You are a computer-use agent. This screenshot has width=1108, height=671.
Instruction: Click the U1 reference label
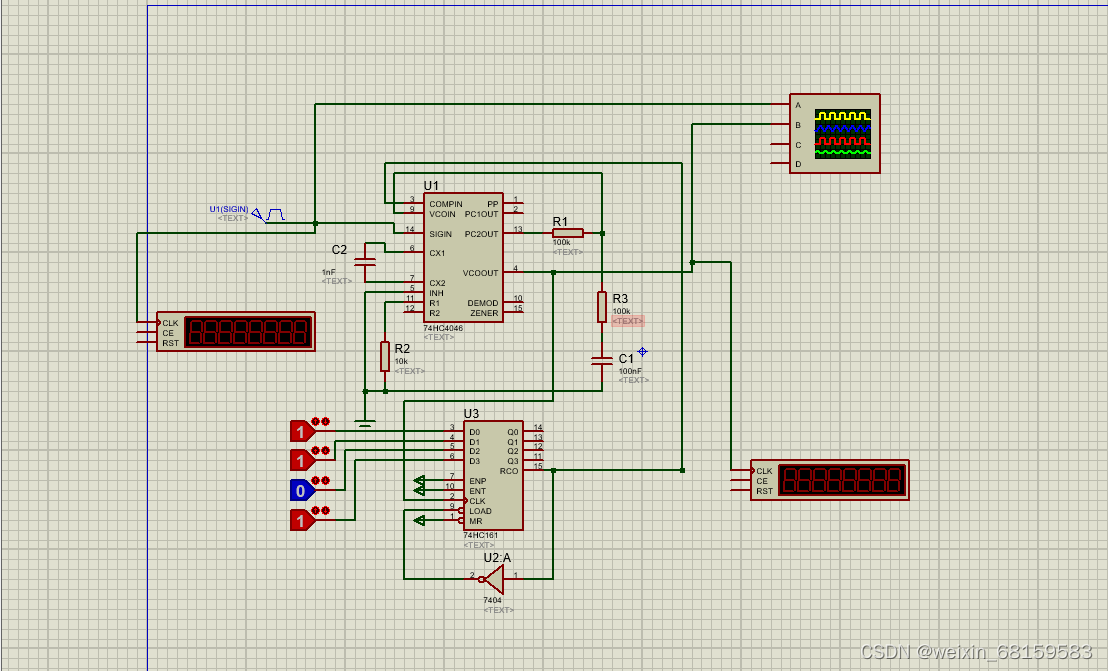pos(431,185)
